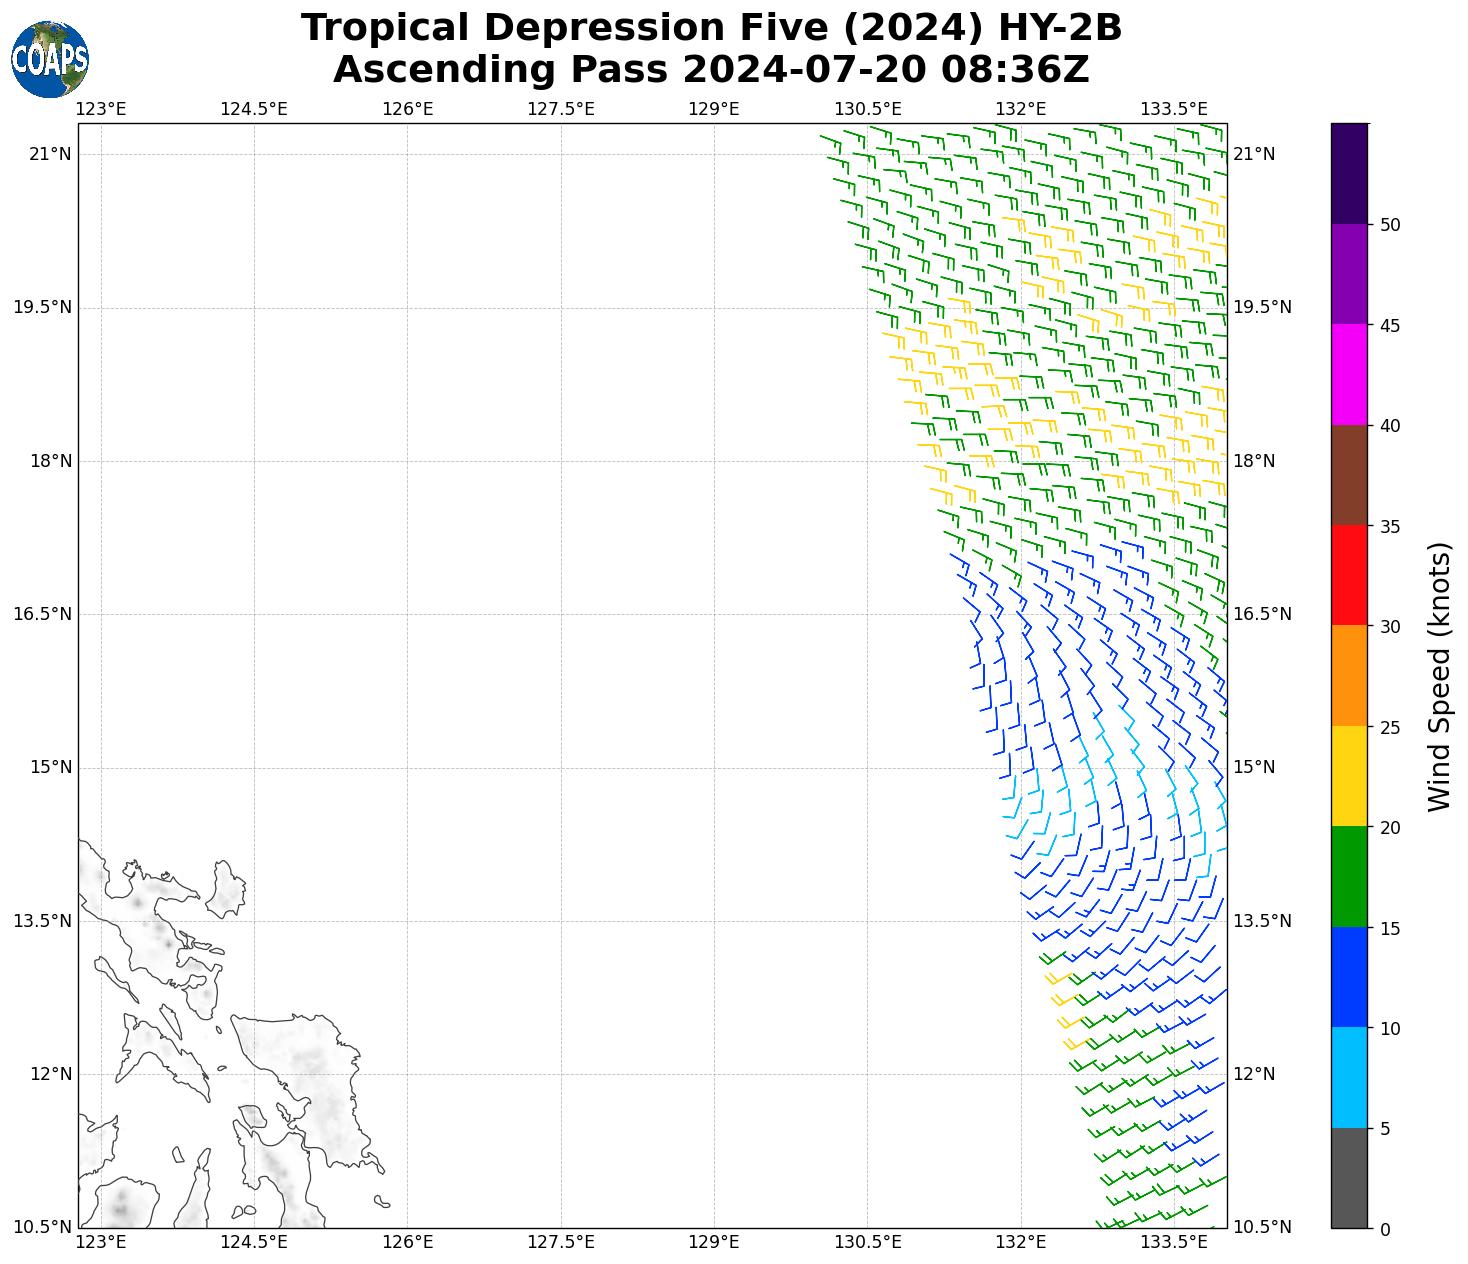This screenshot has height=1264, width=1468.
Task: Click the 129°E label on the bottom axis
Action: [714, 1242]
